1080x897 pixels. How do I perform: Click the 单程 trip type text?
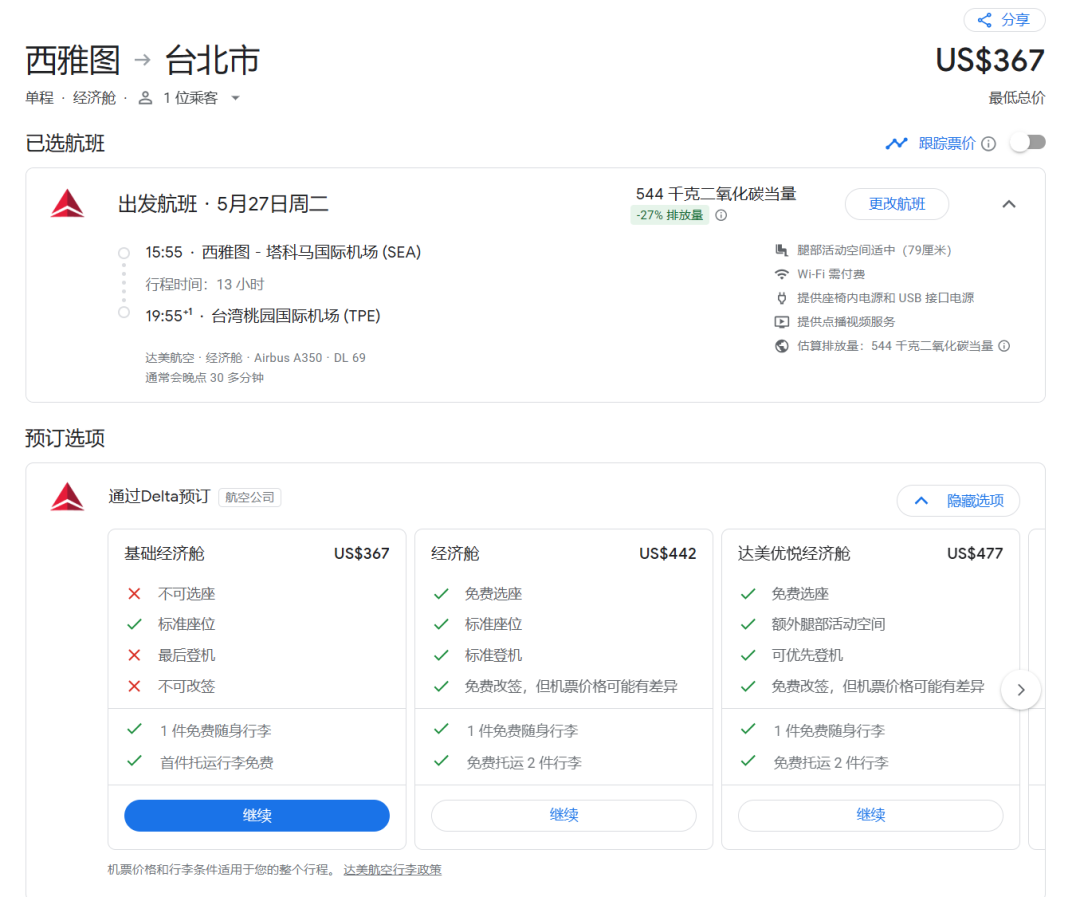(x=39, y=98)
